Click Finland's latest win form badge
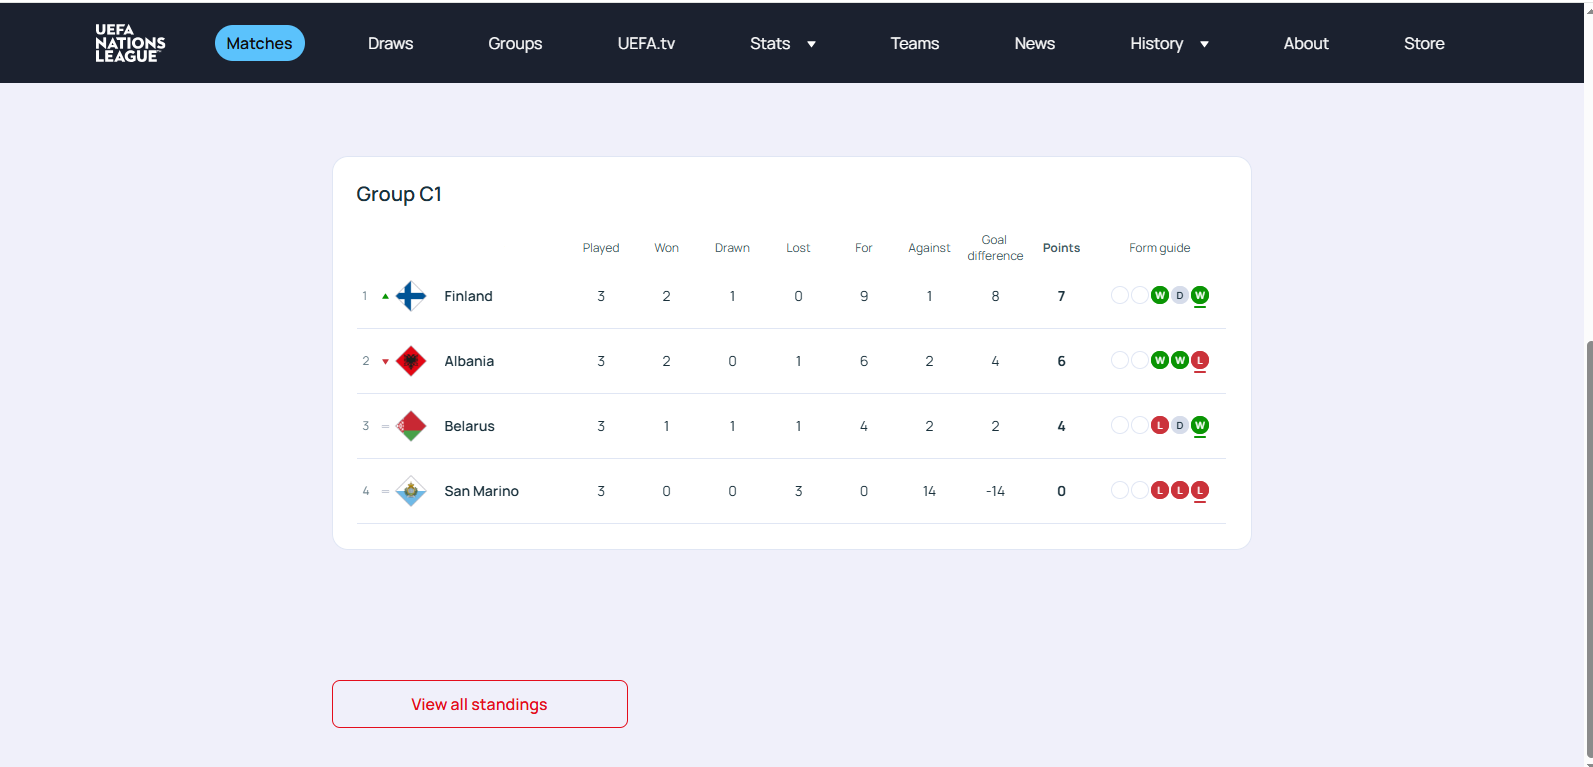Image resolution: width=1593 pixels, height=767 pixels. pyautogui.click(x=1200, y=295)
